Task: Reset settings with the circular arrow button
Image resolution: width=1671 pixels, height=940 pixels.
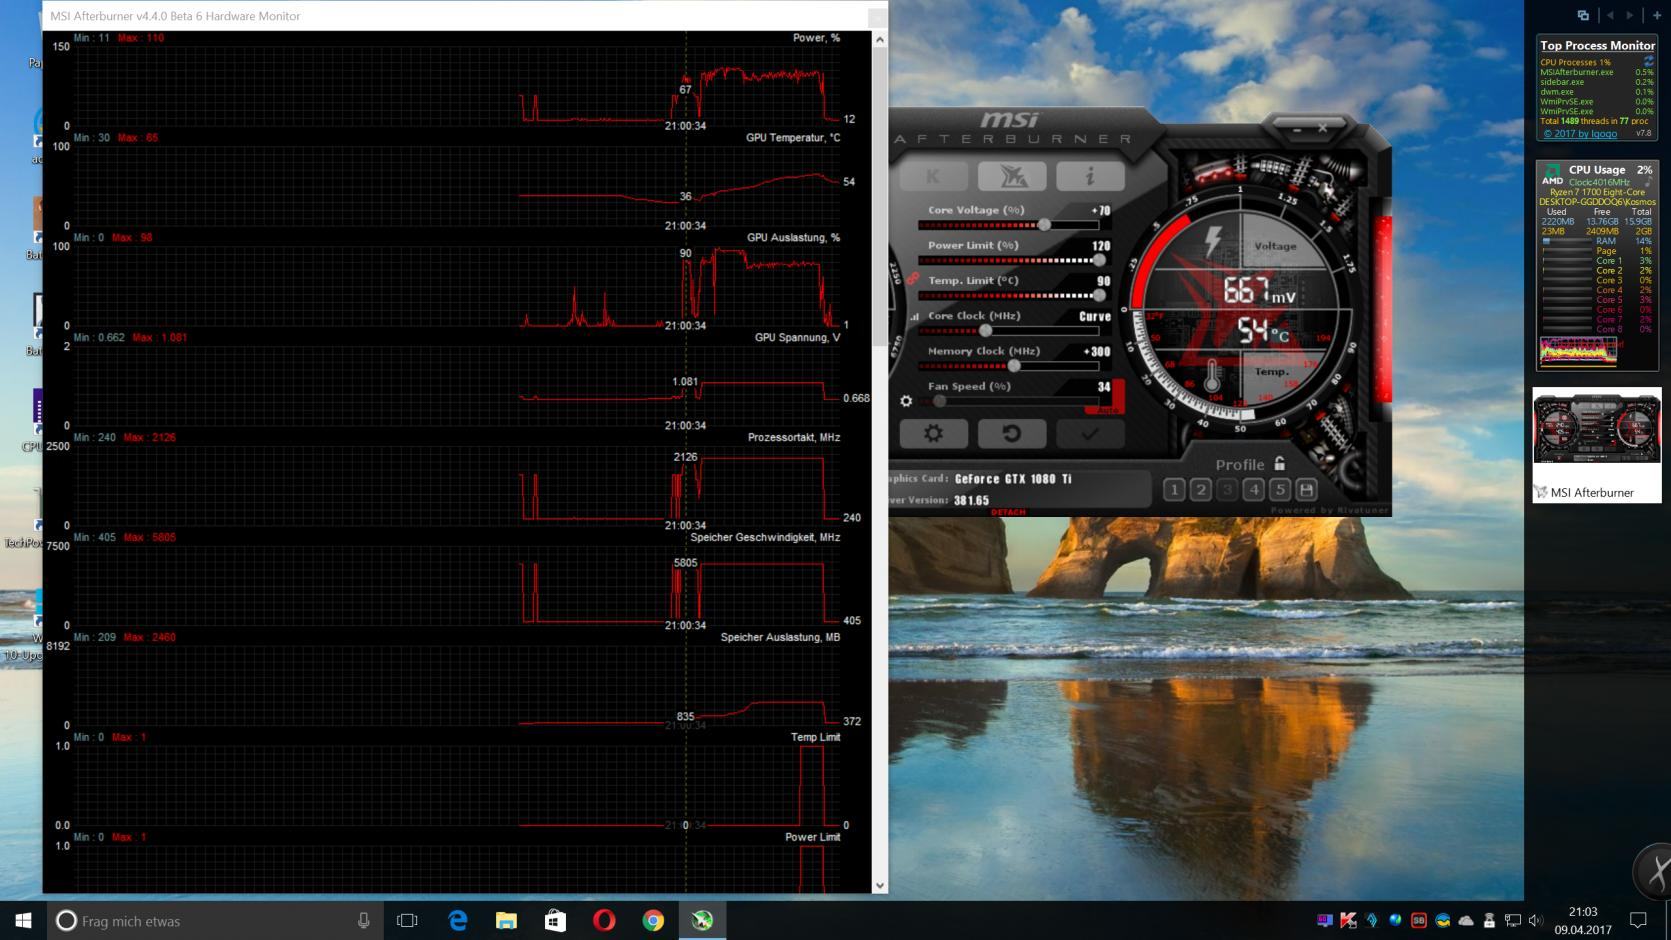Action: pyautogui.click(x=1012, y=433)
